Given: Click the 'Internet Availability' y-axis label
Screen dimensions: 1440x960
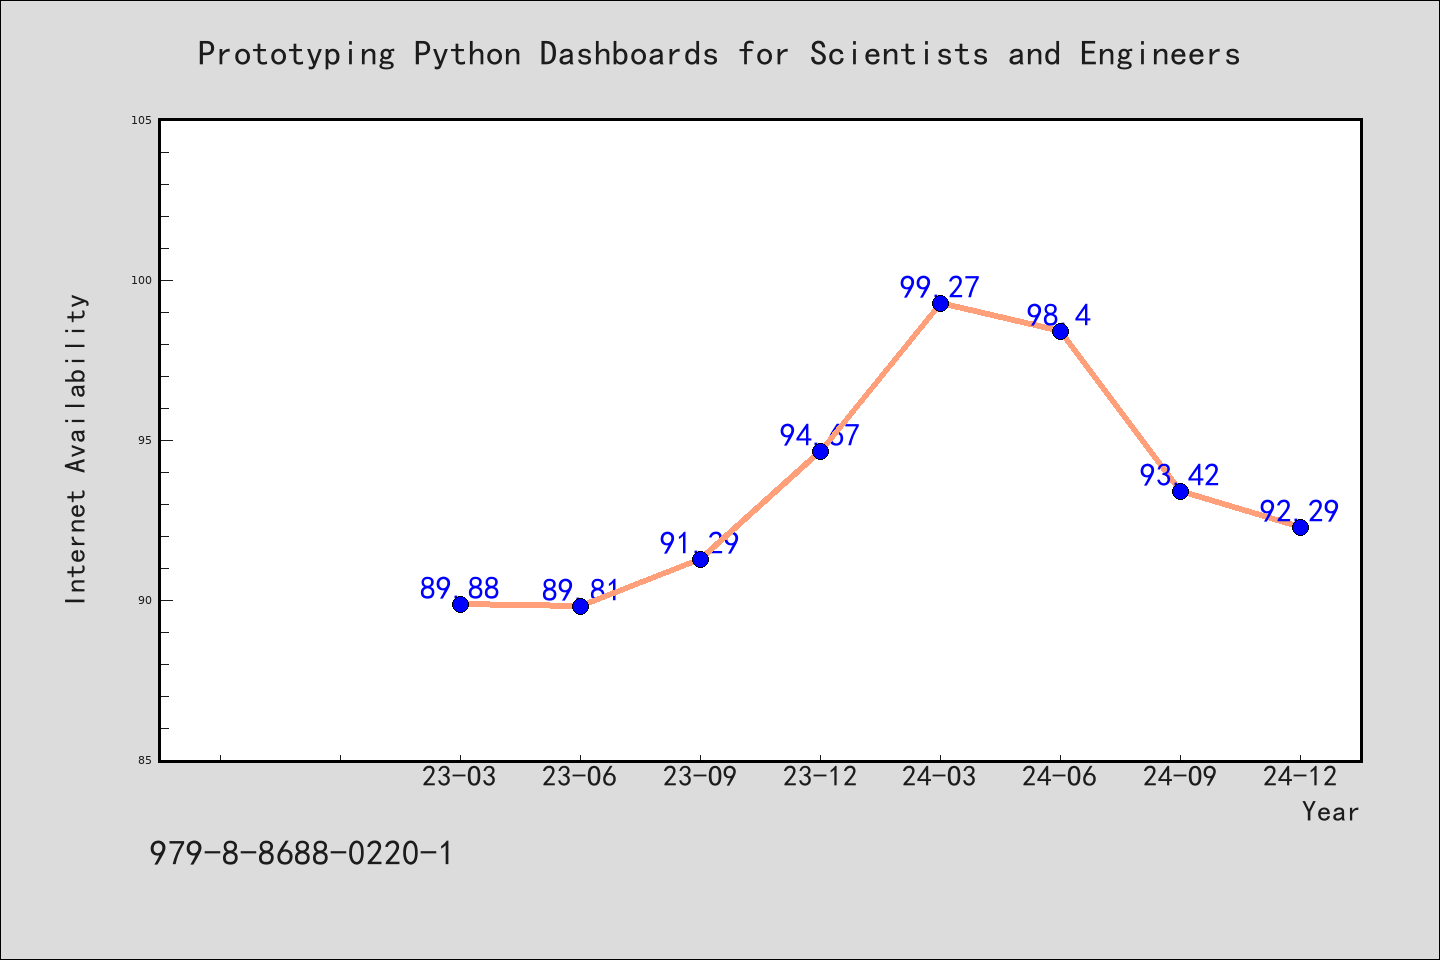Looking at the screenshot, I should [77, 448].
